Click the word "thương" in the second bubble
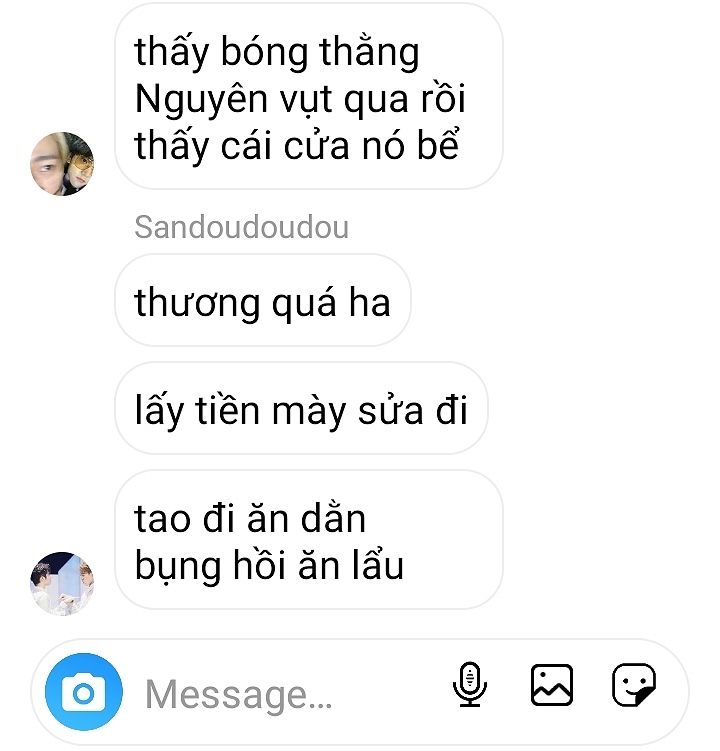The width and height of the screenshot is (720, 751). pyautogui.click(x=197, y=304)
